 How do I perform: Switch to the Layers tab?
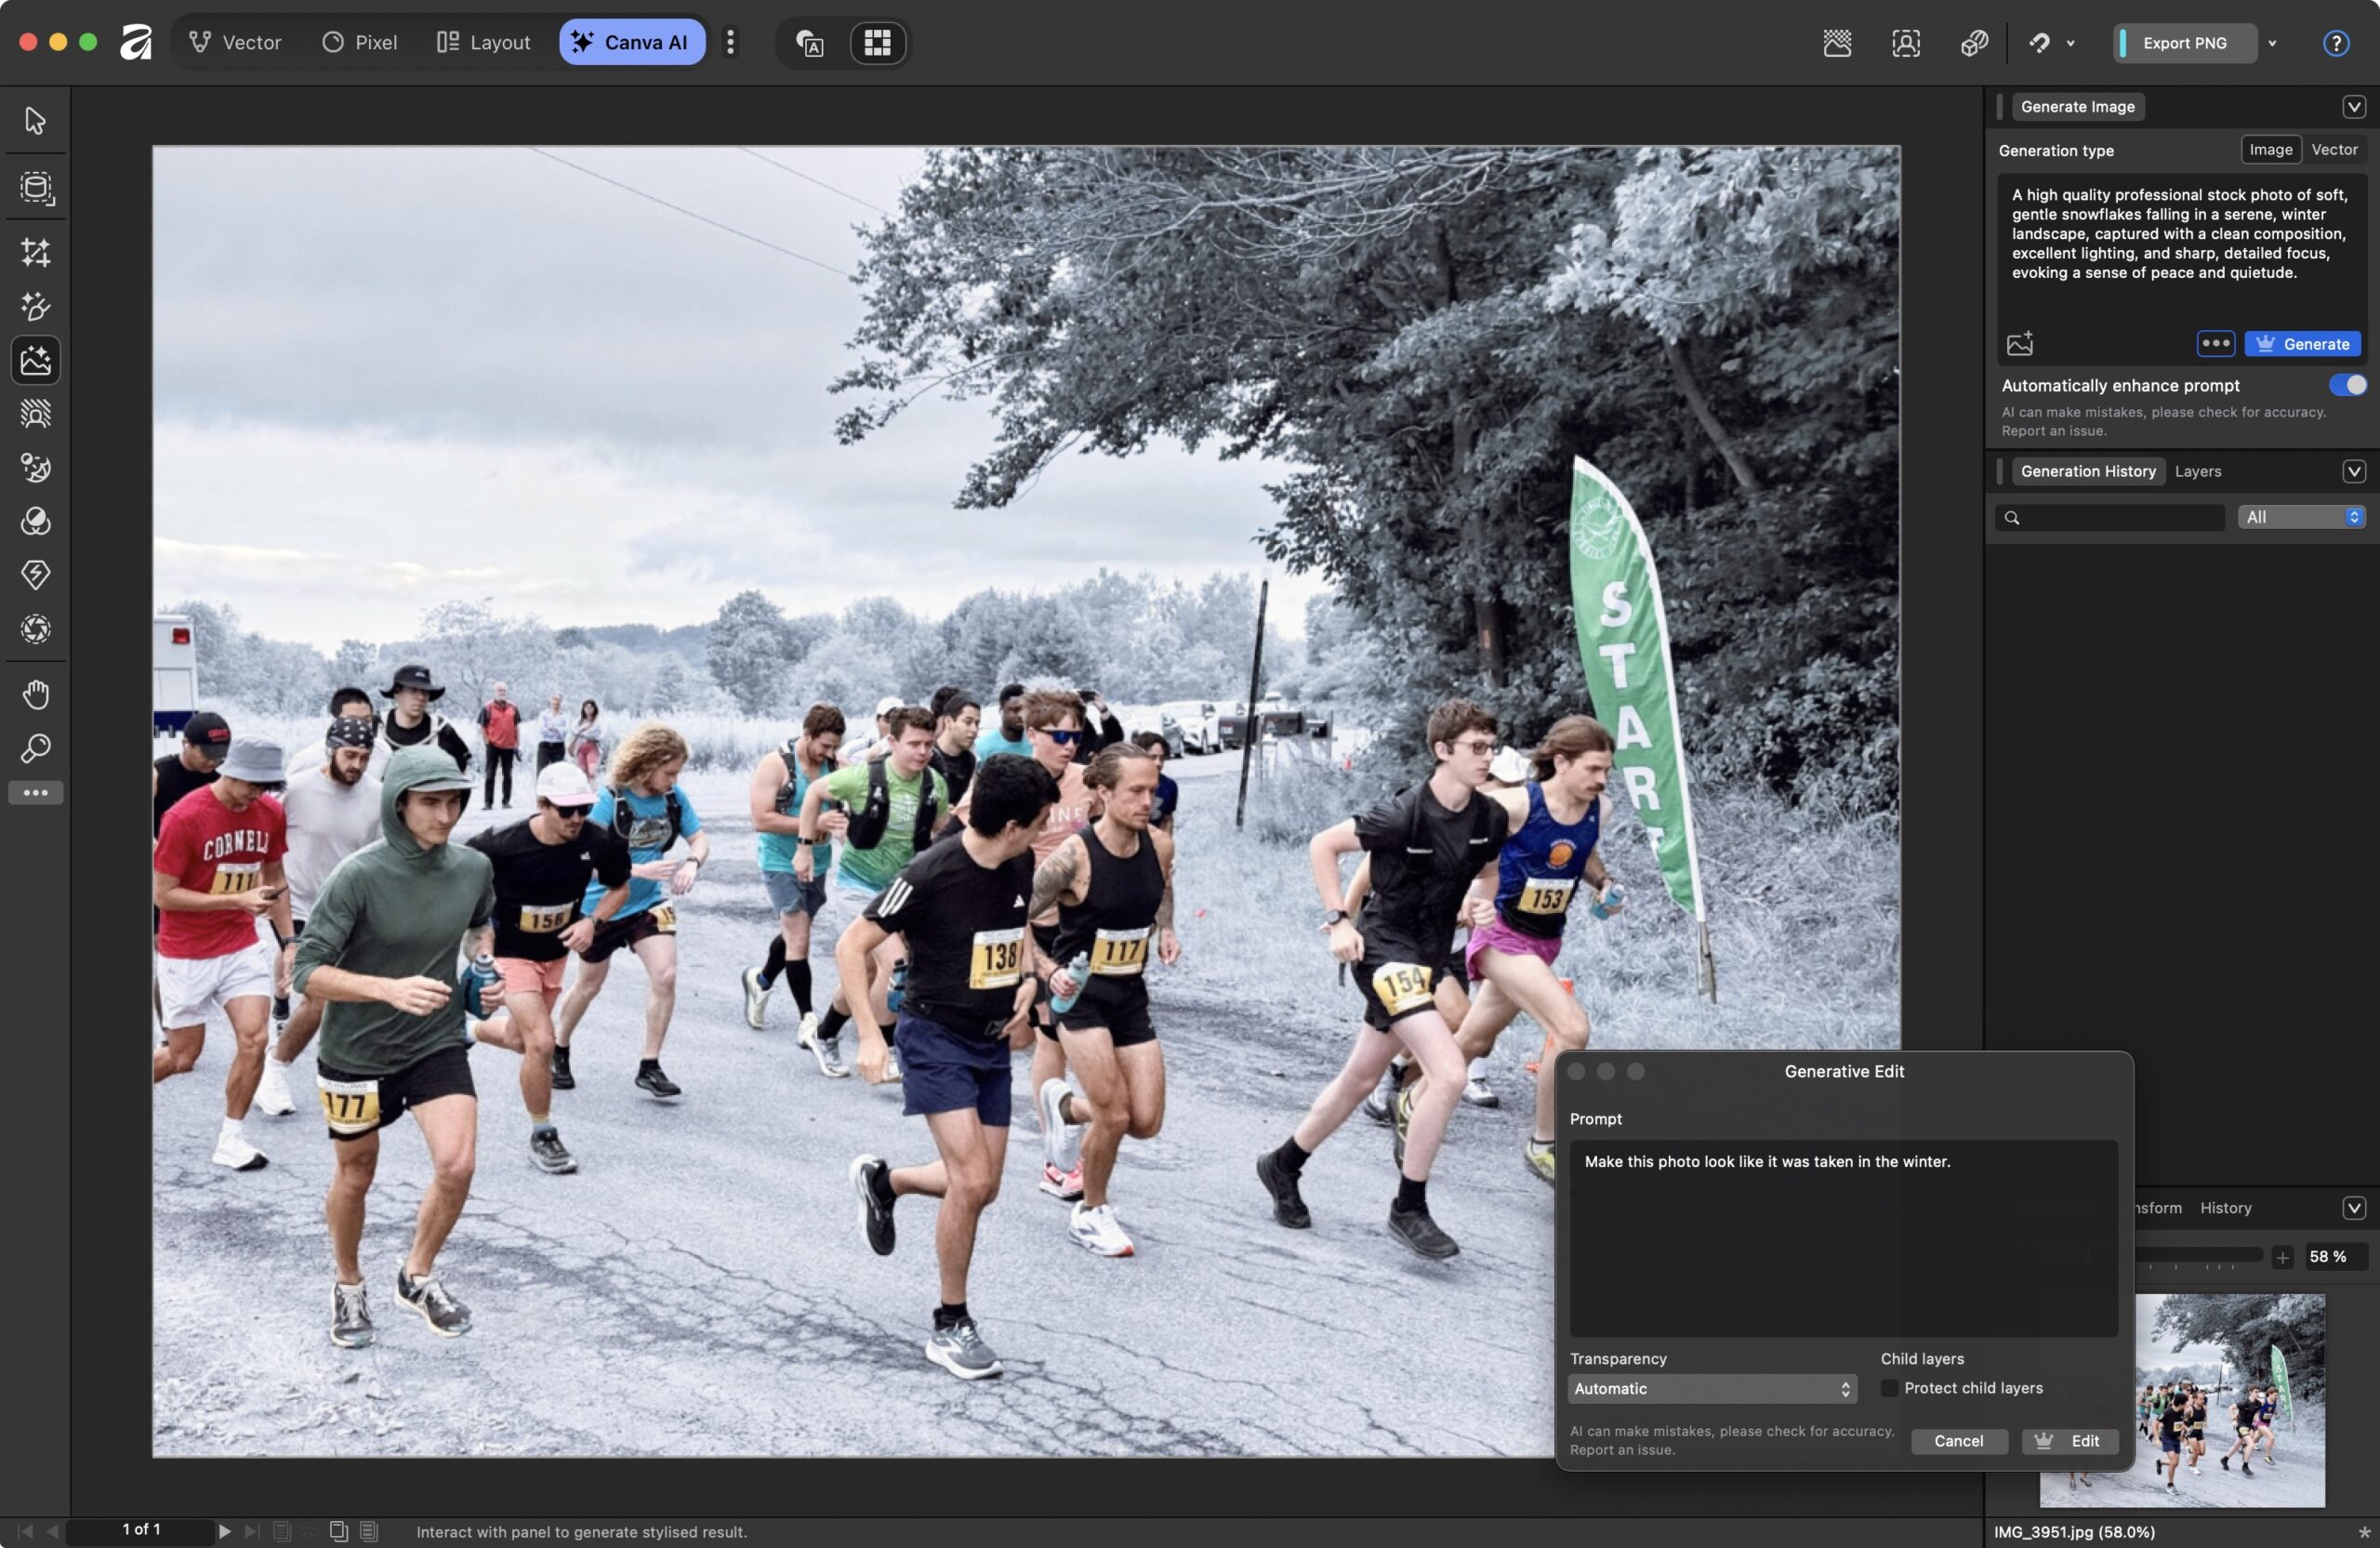[x=2197, y=471]
